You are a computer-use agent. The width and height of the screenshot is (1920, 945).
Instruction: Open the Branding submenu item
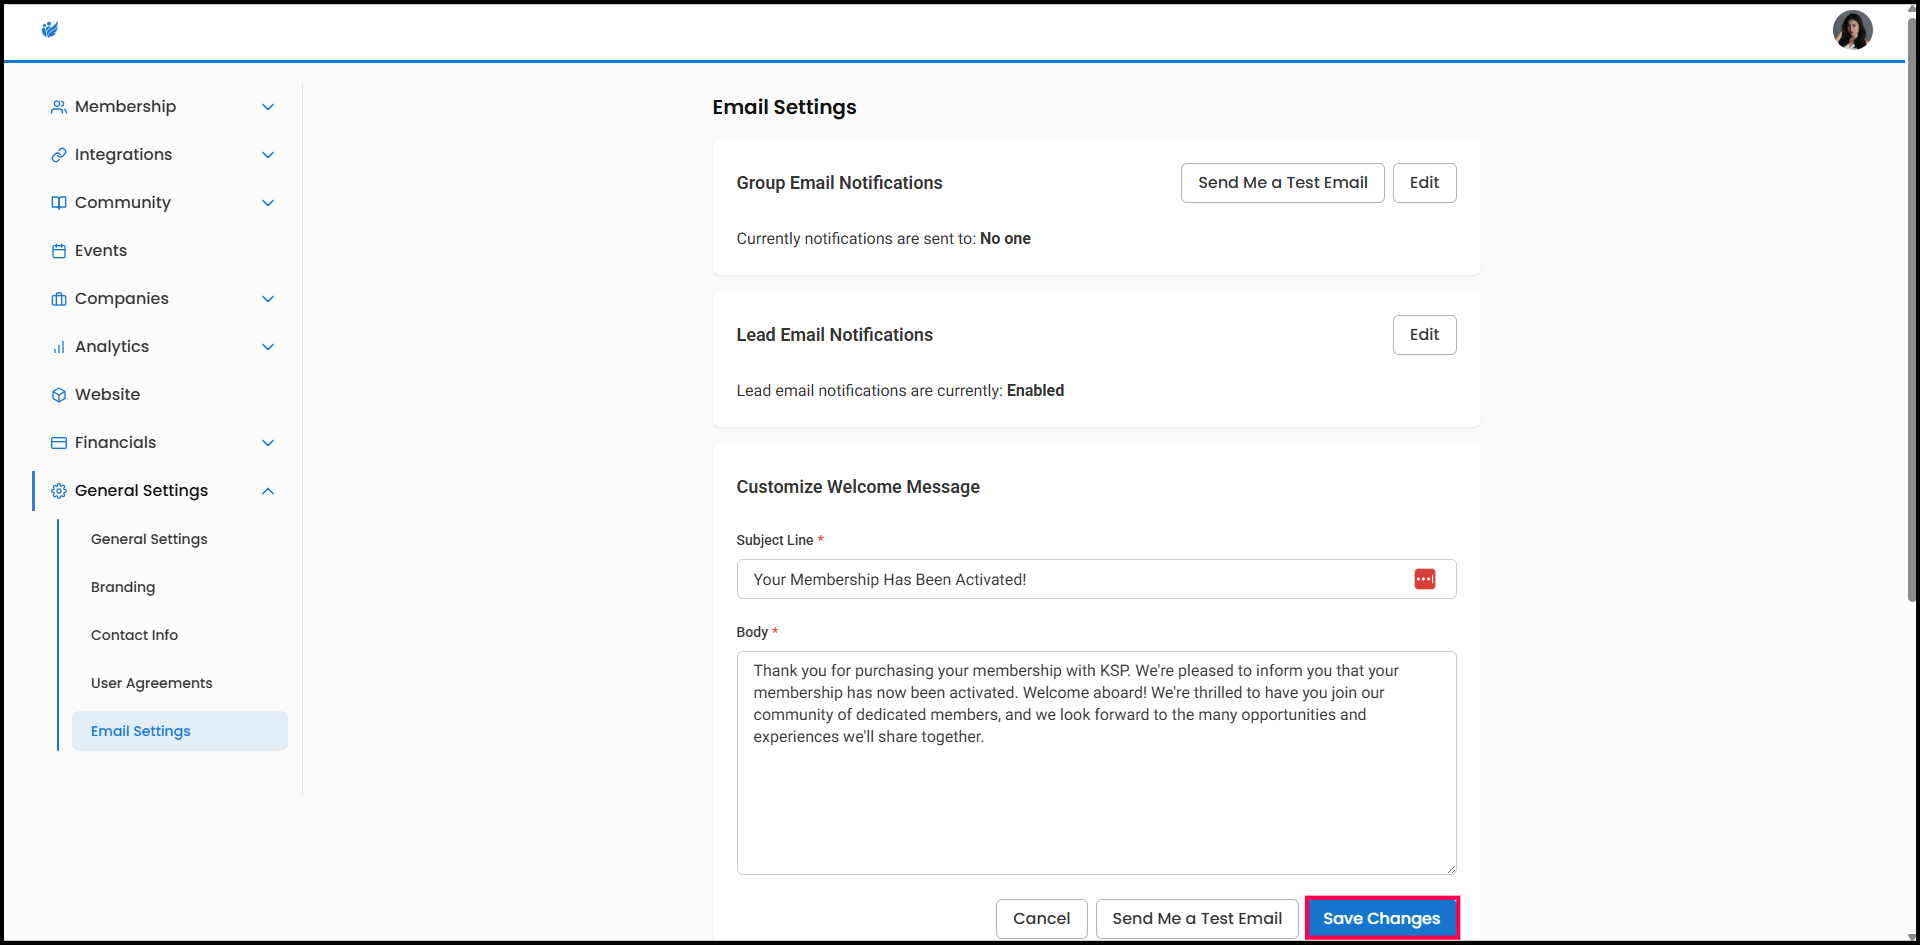(123, 587)
